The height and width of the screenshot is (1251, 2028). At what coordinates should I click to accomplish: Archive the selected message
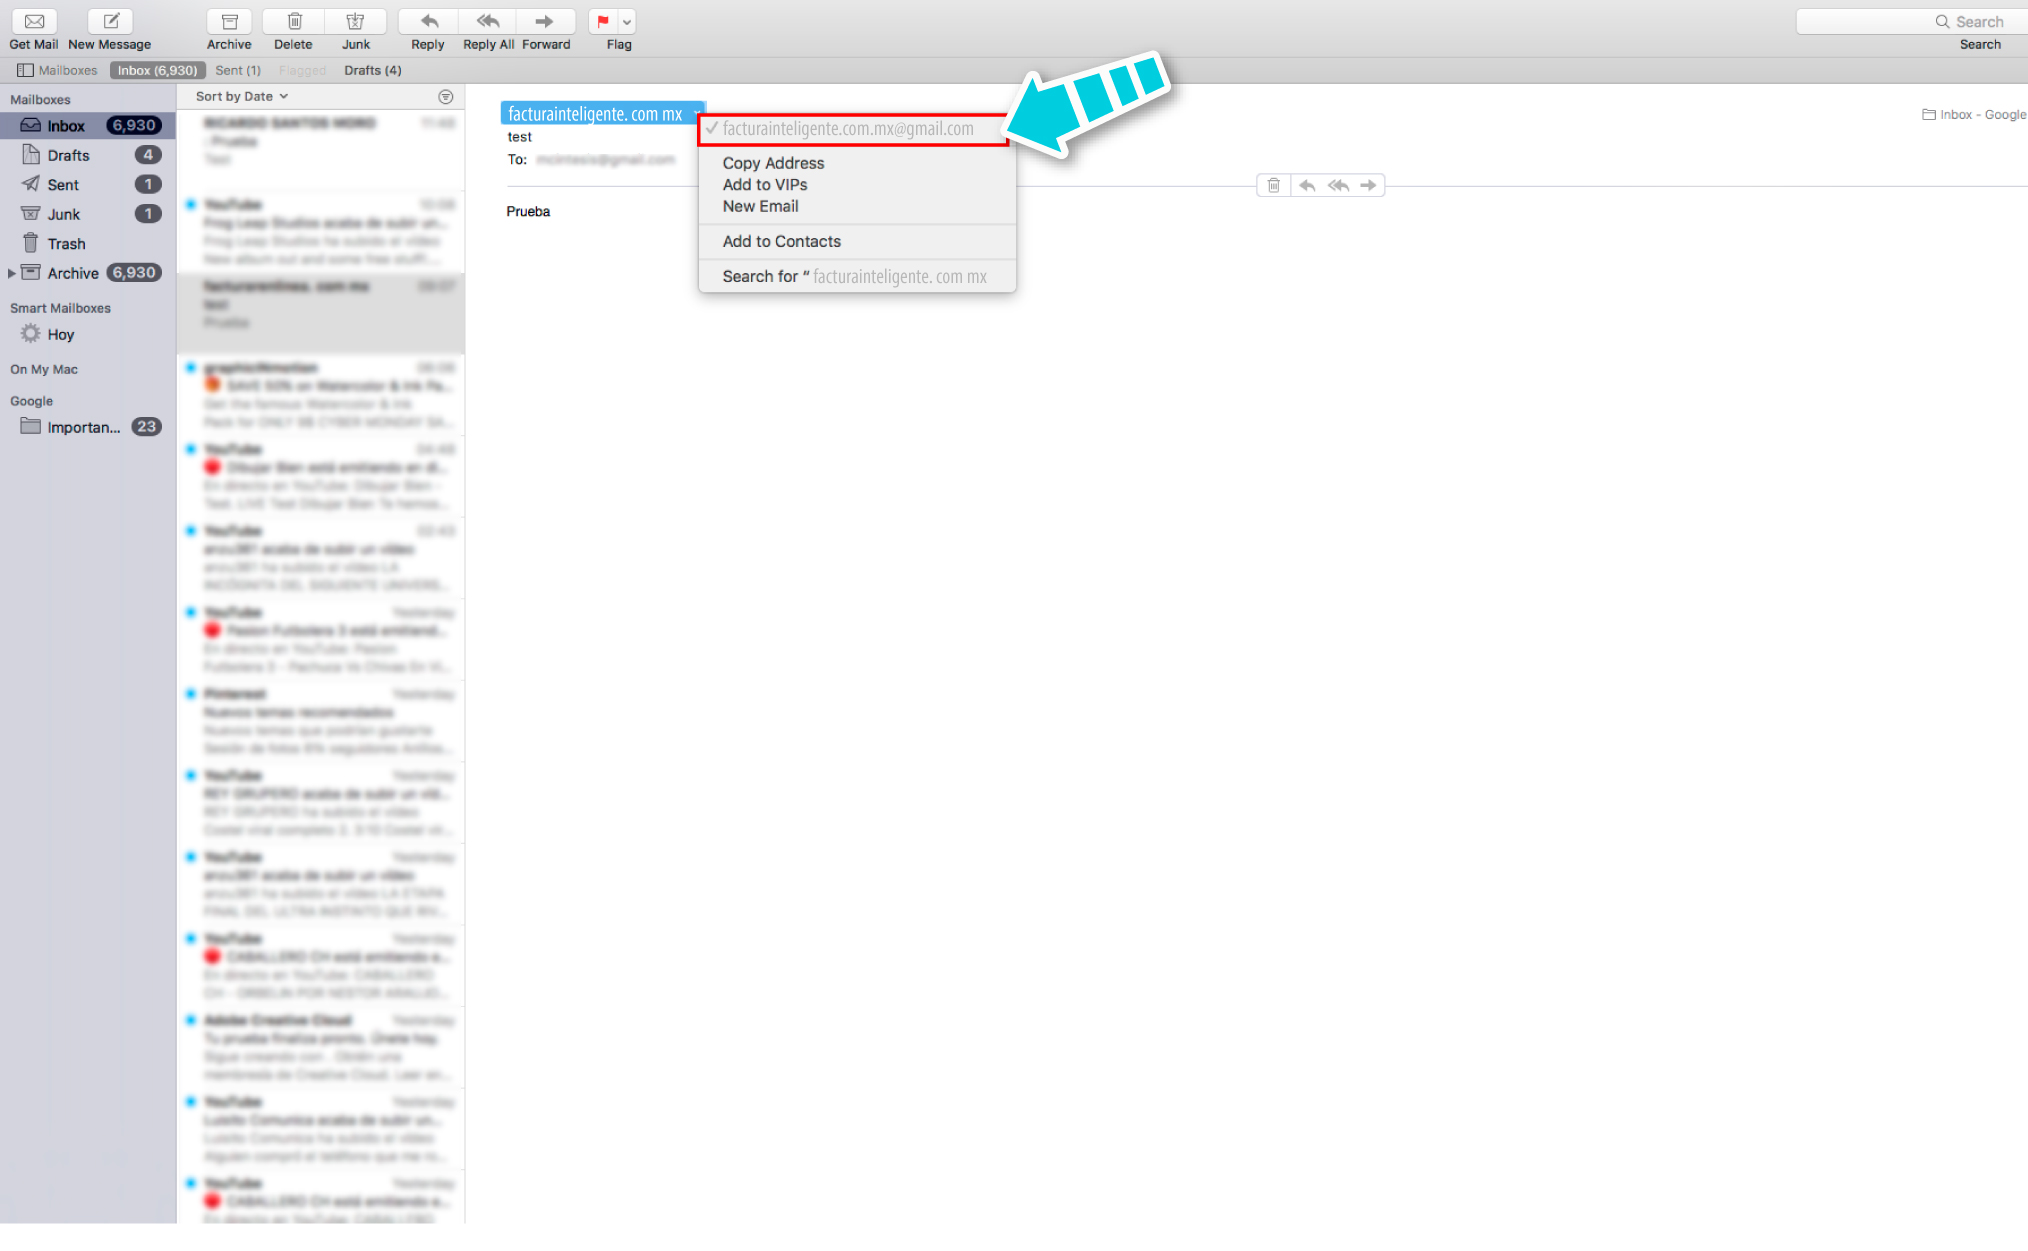(229, 21)
